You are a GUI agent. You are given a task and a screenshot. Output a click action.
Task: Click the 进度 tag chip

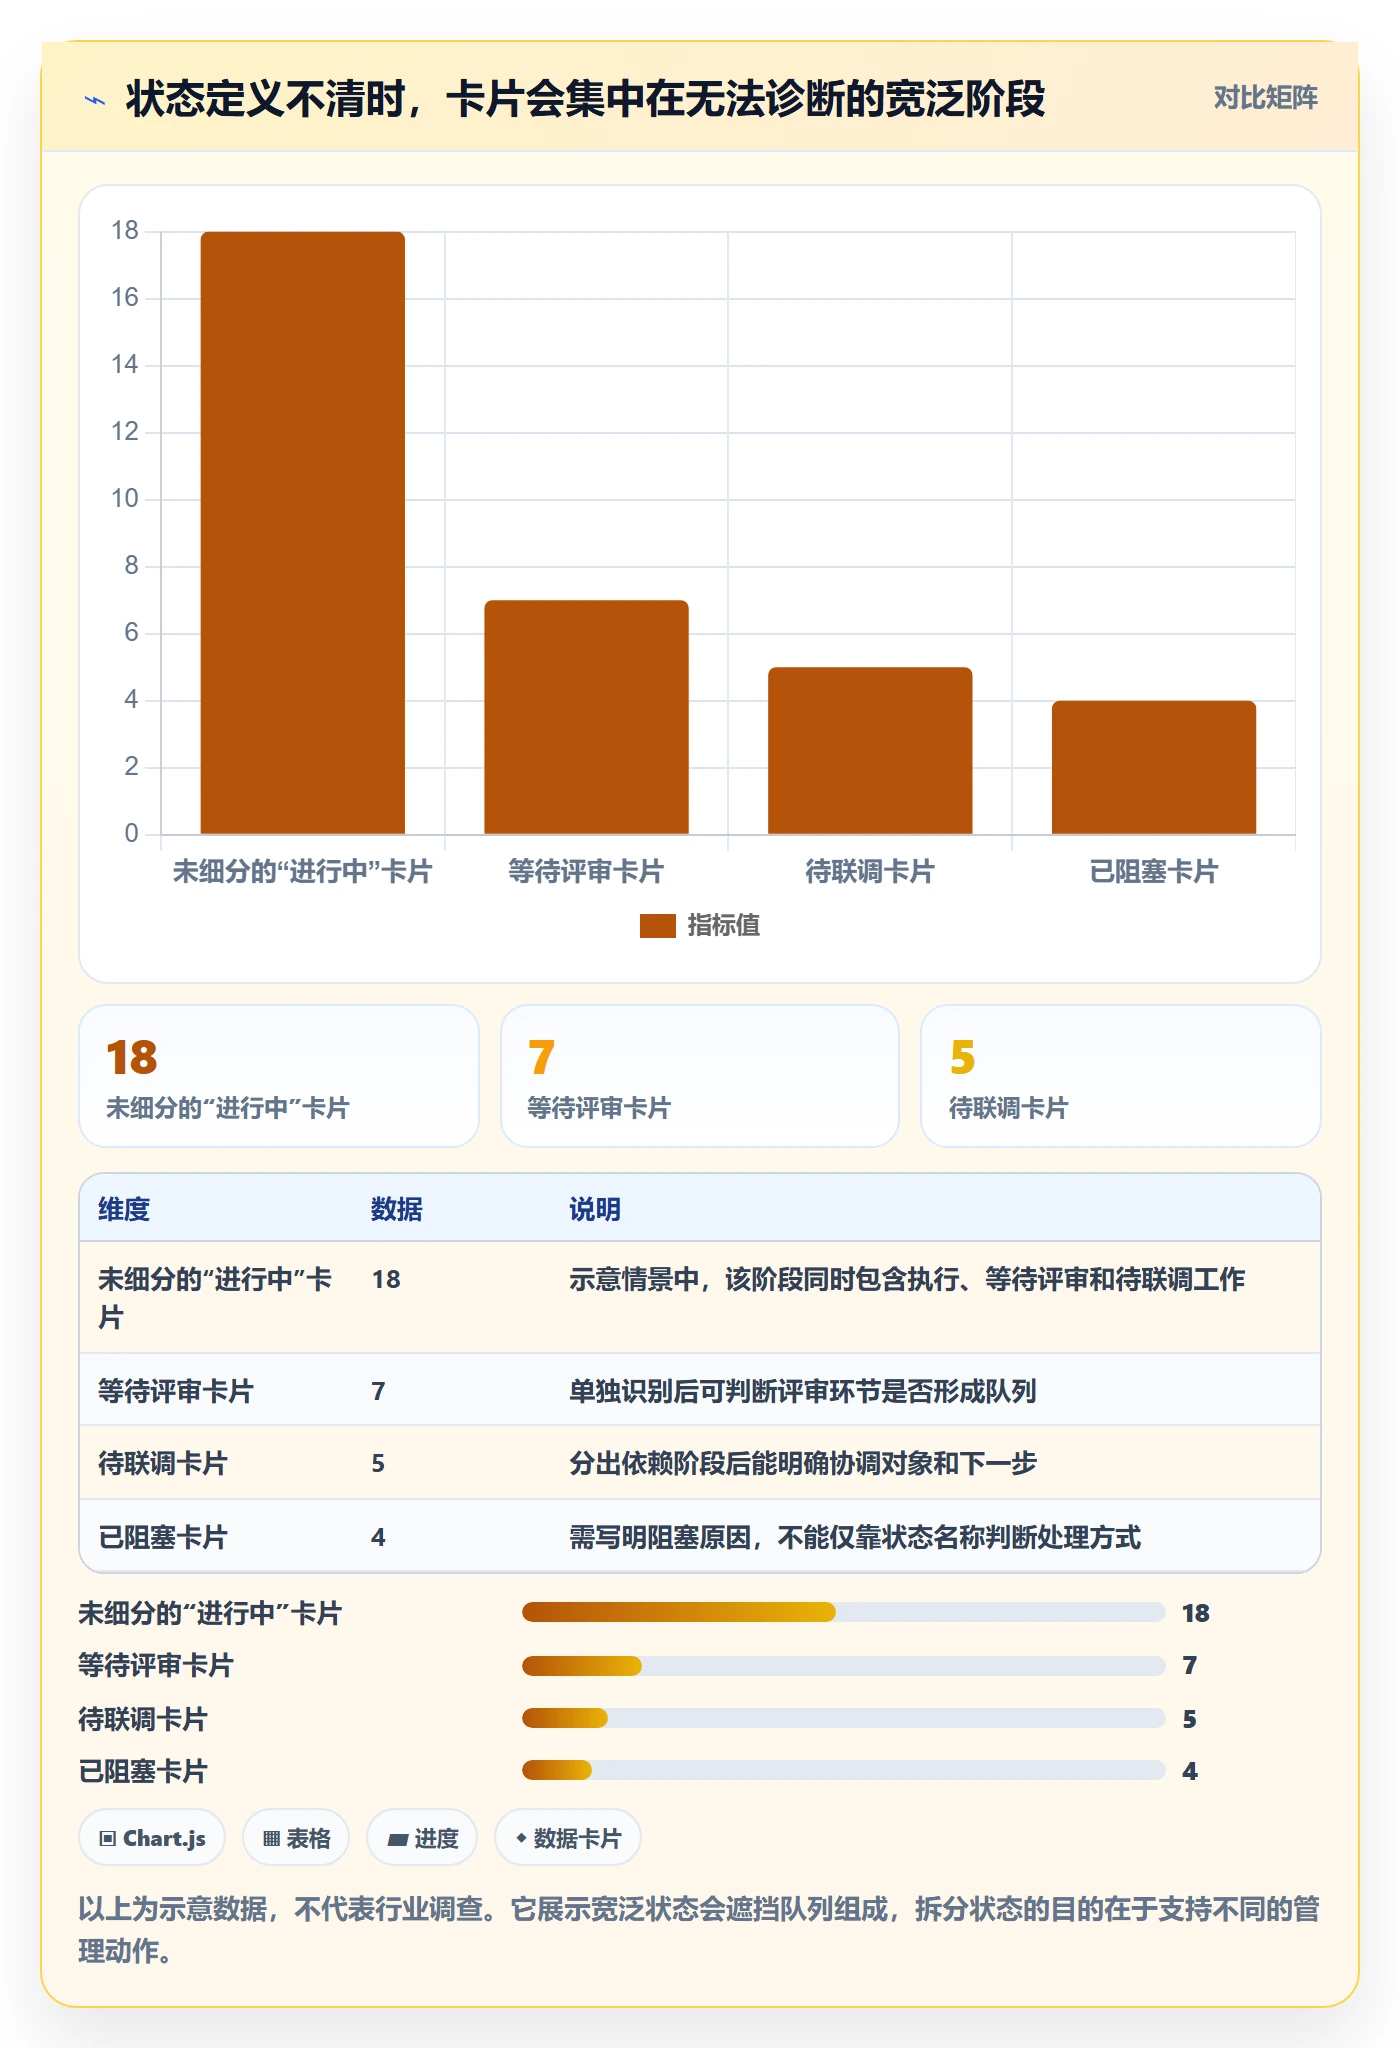[x=422, y=1838]
